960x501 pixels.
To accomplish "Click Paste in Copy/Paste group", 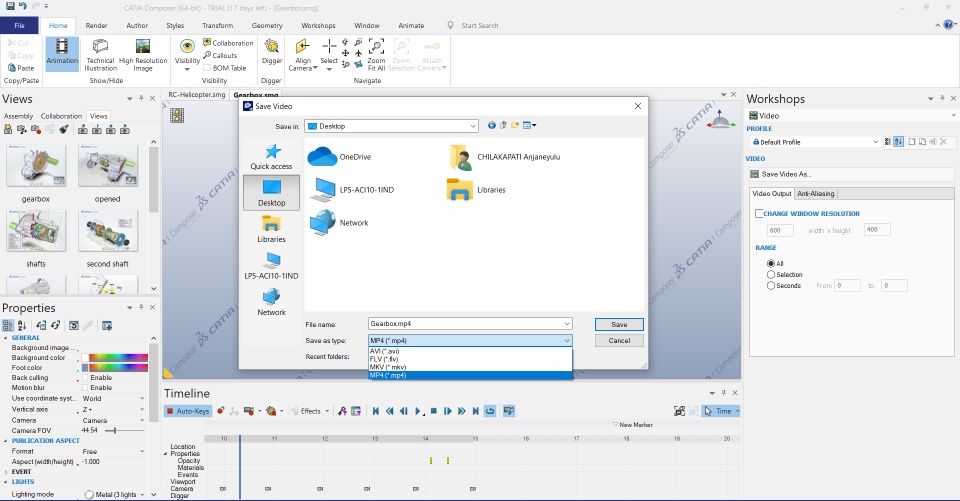I will (21, 68).
